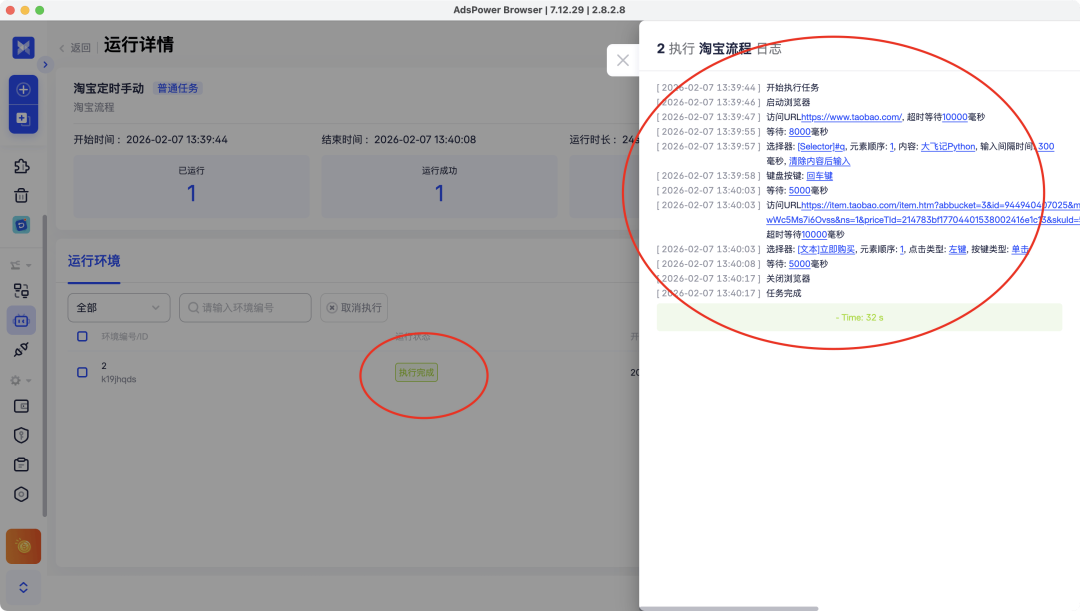The image size is (1080, 611).
Task: Click the orange coin rewards icon
Action: click(23, 546)
